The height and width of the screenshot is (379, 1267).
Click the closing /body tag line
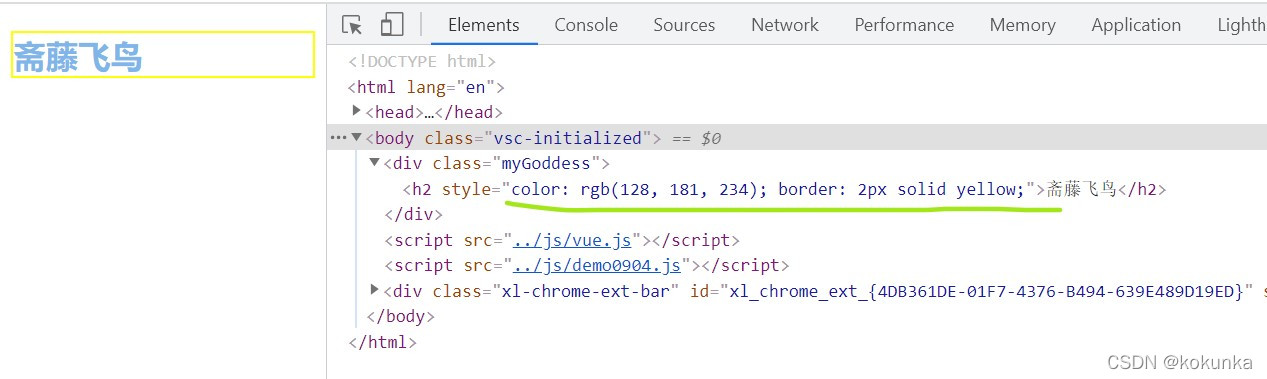click(x=401, y=316)
